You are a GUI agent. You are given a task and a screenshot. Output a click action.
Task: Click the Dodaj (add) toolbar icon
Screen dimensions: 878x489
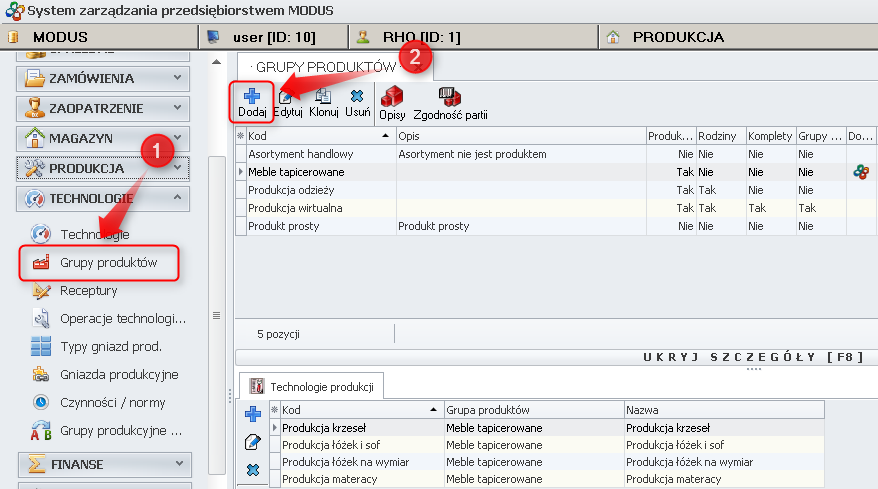[252, 102]
